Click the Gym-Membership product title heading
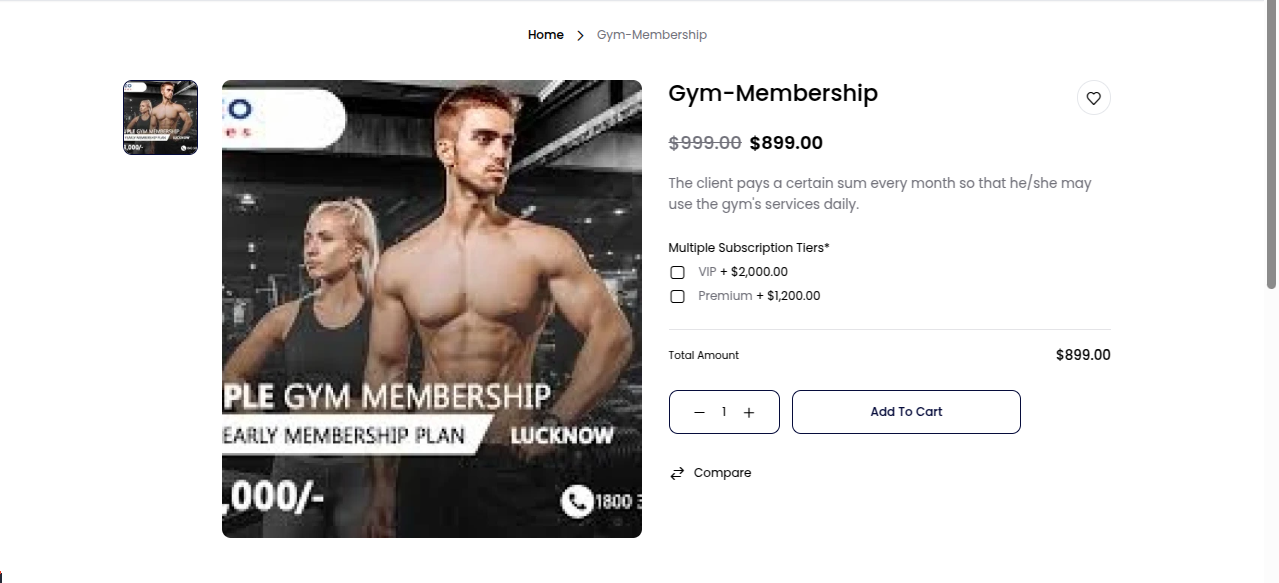The height and width of the screenshot is (583, 1279). click(x=772, y=93)
